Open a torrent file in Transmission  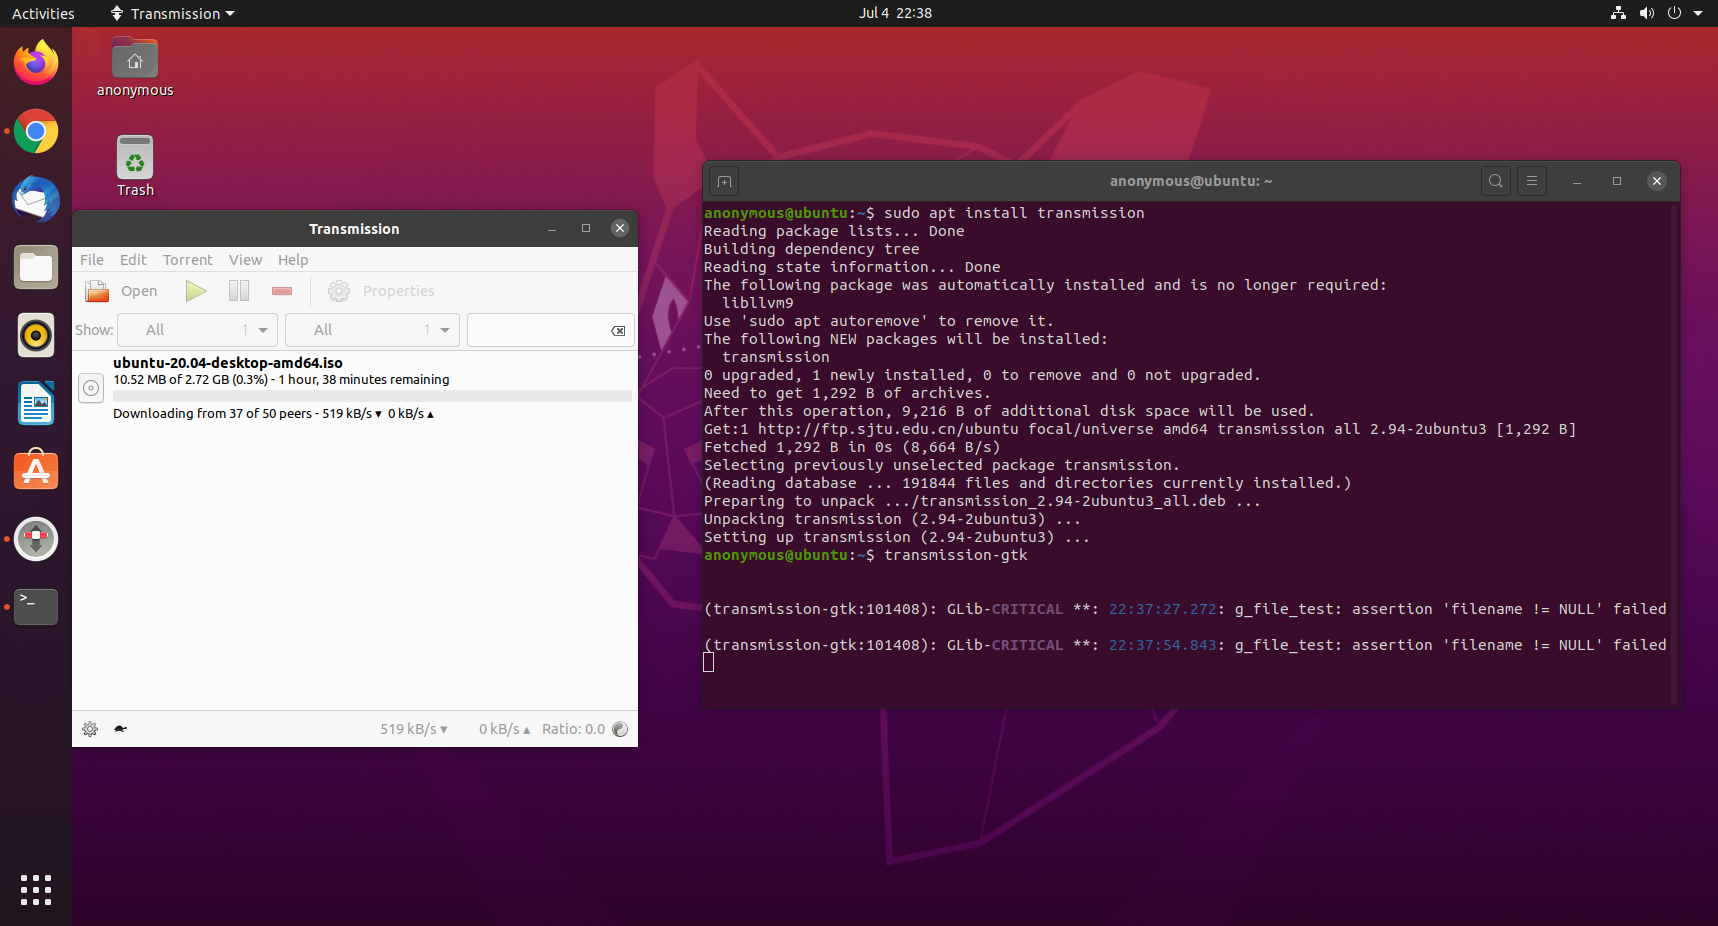click(121, 291)
